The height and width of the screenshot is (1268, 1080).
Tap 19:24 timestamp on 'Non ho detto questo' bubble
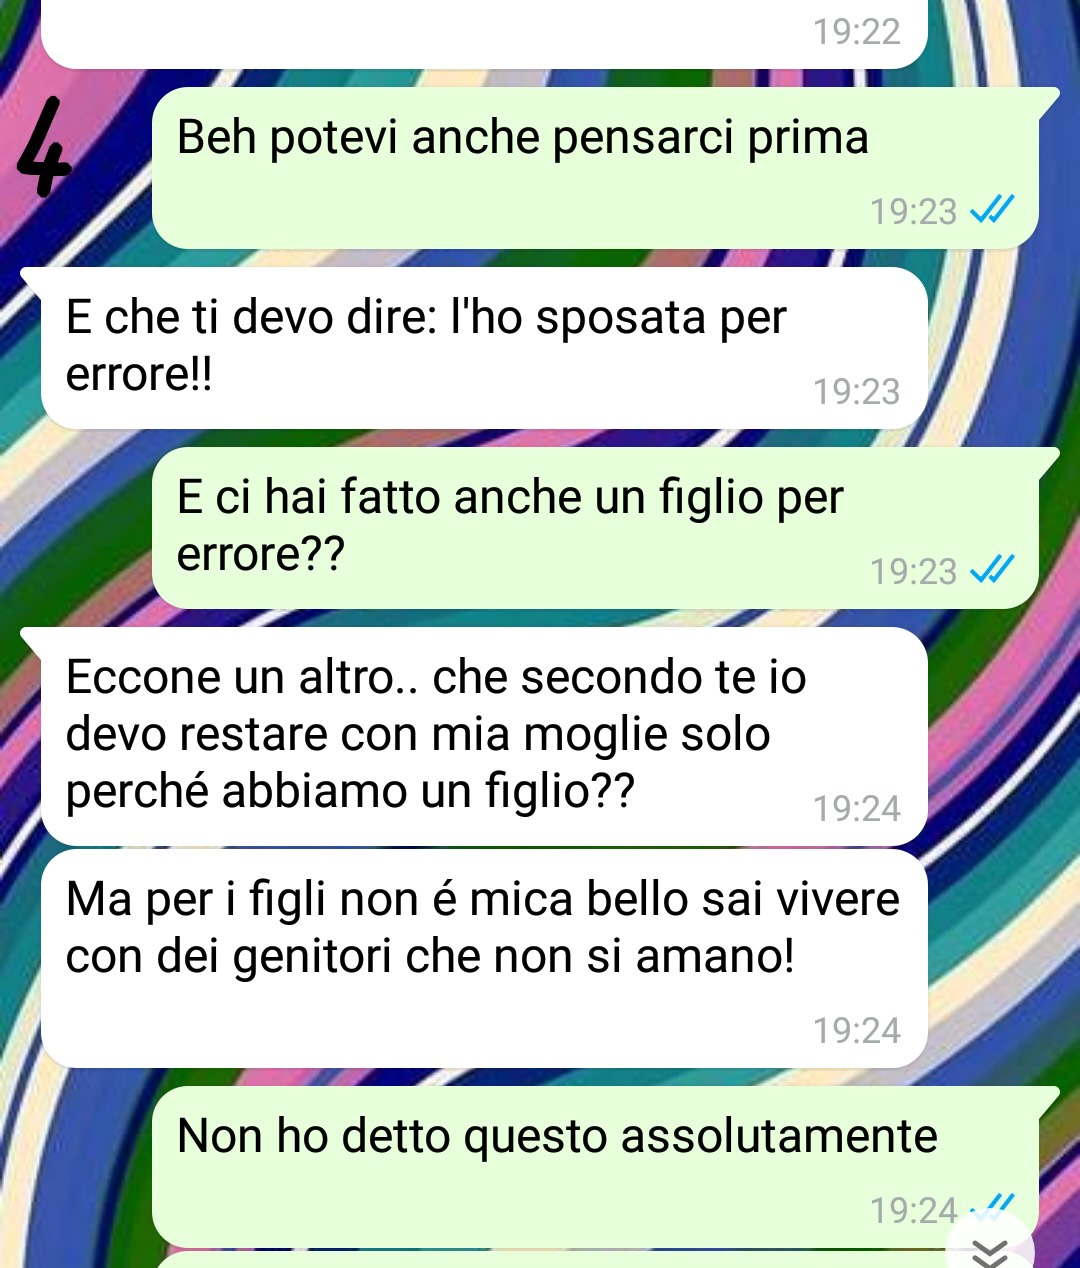[x=914, y=1211]
